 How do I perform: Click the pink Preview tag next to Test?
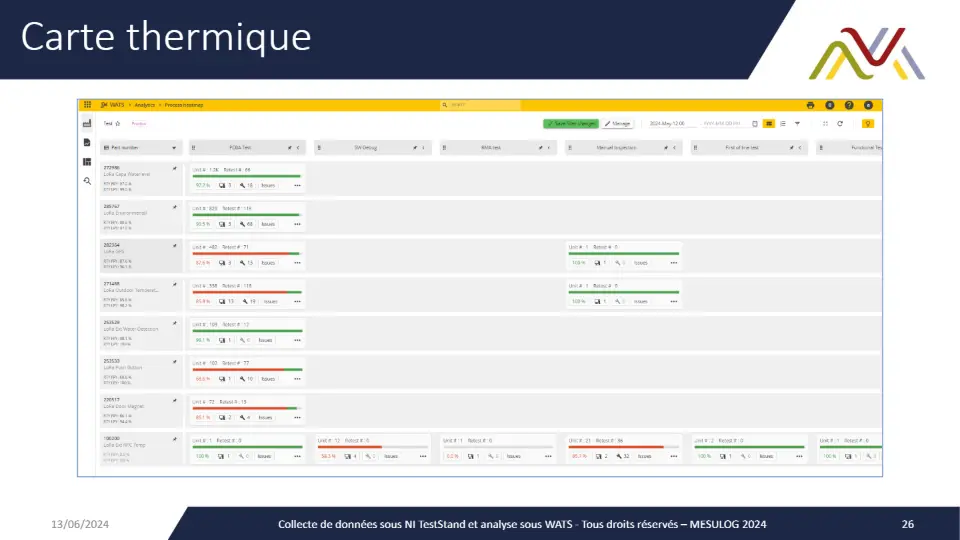[139, 124]
